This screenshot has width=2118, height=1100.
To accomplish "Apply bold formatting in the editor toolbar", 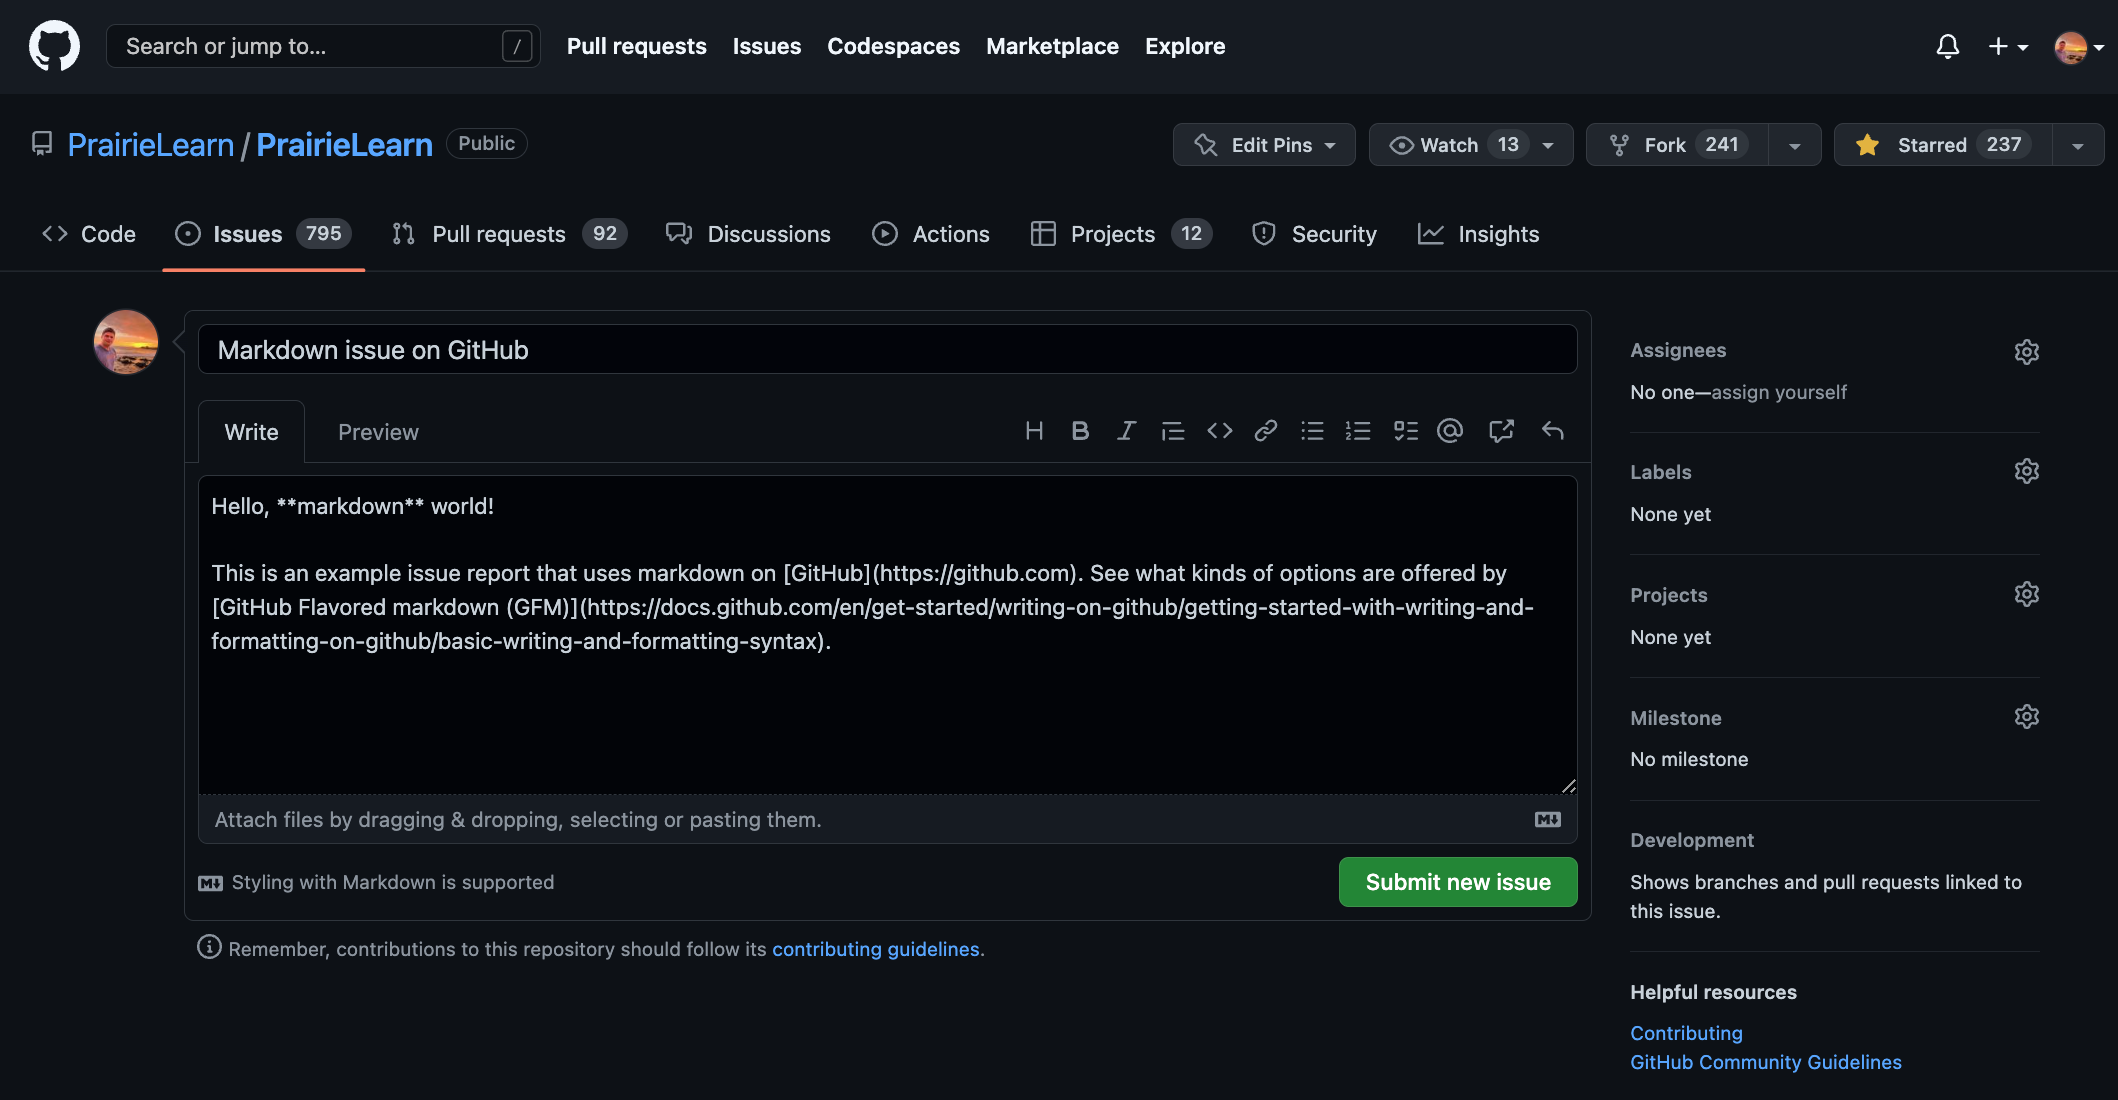I will (1080, 431).
